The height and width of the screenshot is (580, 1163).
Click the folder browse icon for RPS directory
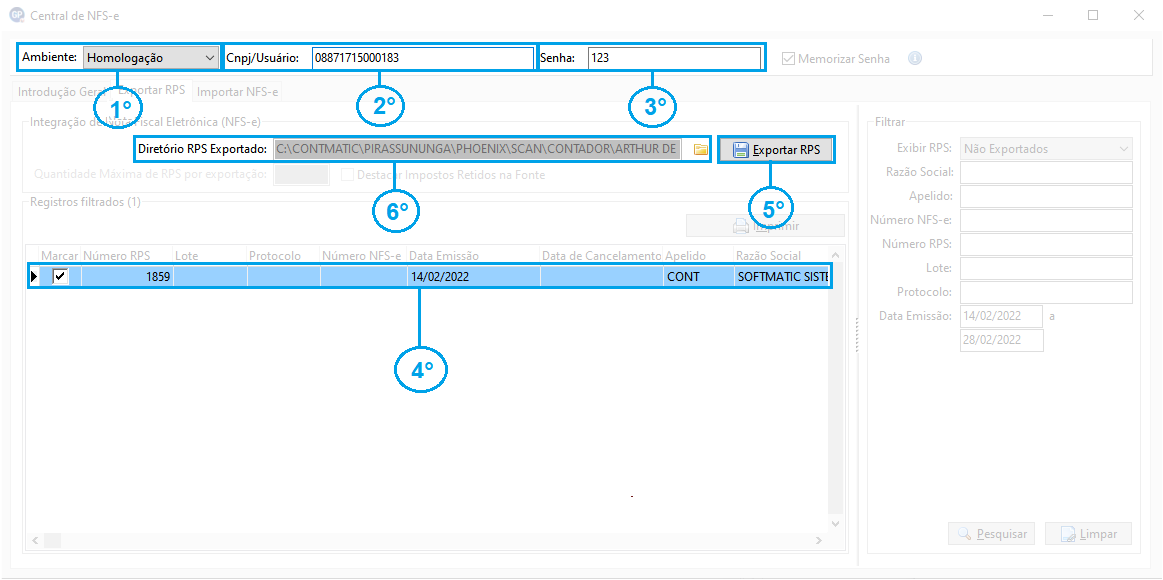700,149
